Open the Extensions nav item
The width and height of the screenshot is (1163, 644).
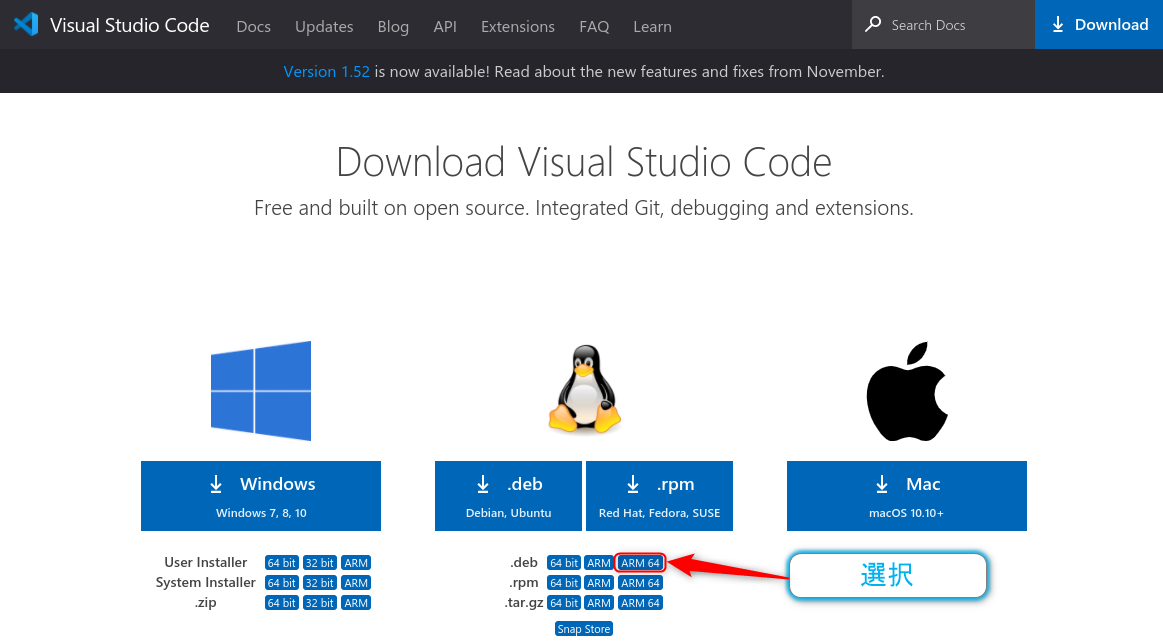click(518, 26)
